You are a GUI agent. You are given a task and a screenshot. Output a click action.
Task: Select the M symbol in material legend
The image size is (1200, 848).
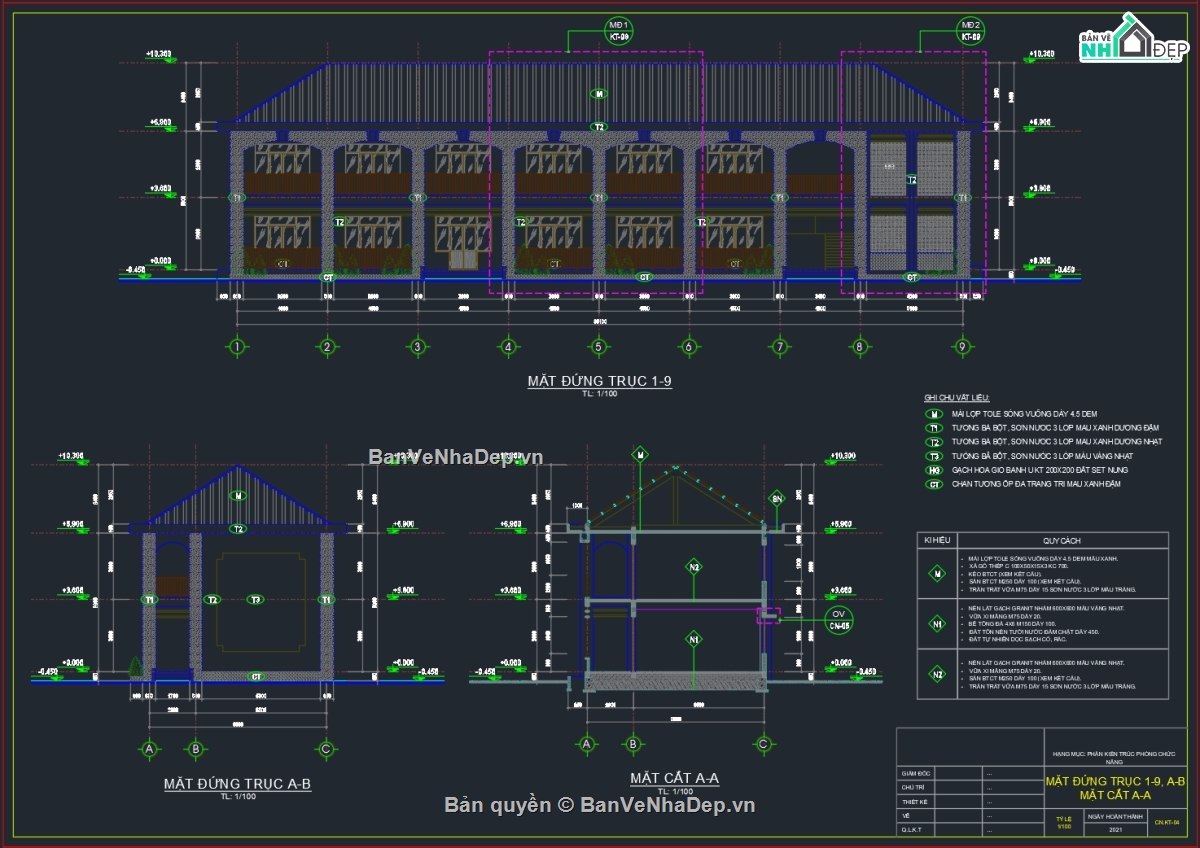click(935, 413)
